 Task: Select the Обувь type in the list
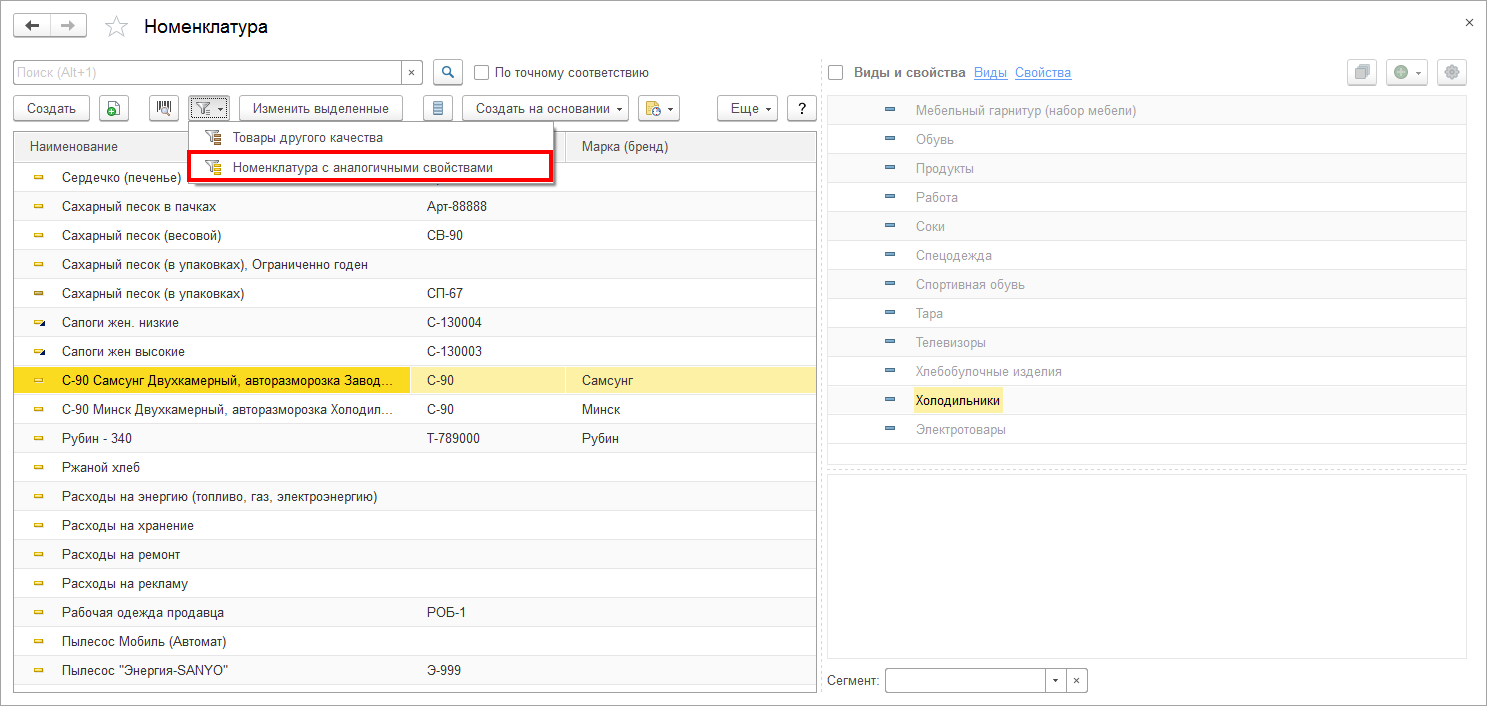coord(935,139)
